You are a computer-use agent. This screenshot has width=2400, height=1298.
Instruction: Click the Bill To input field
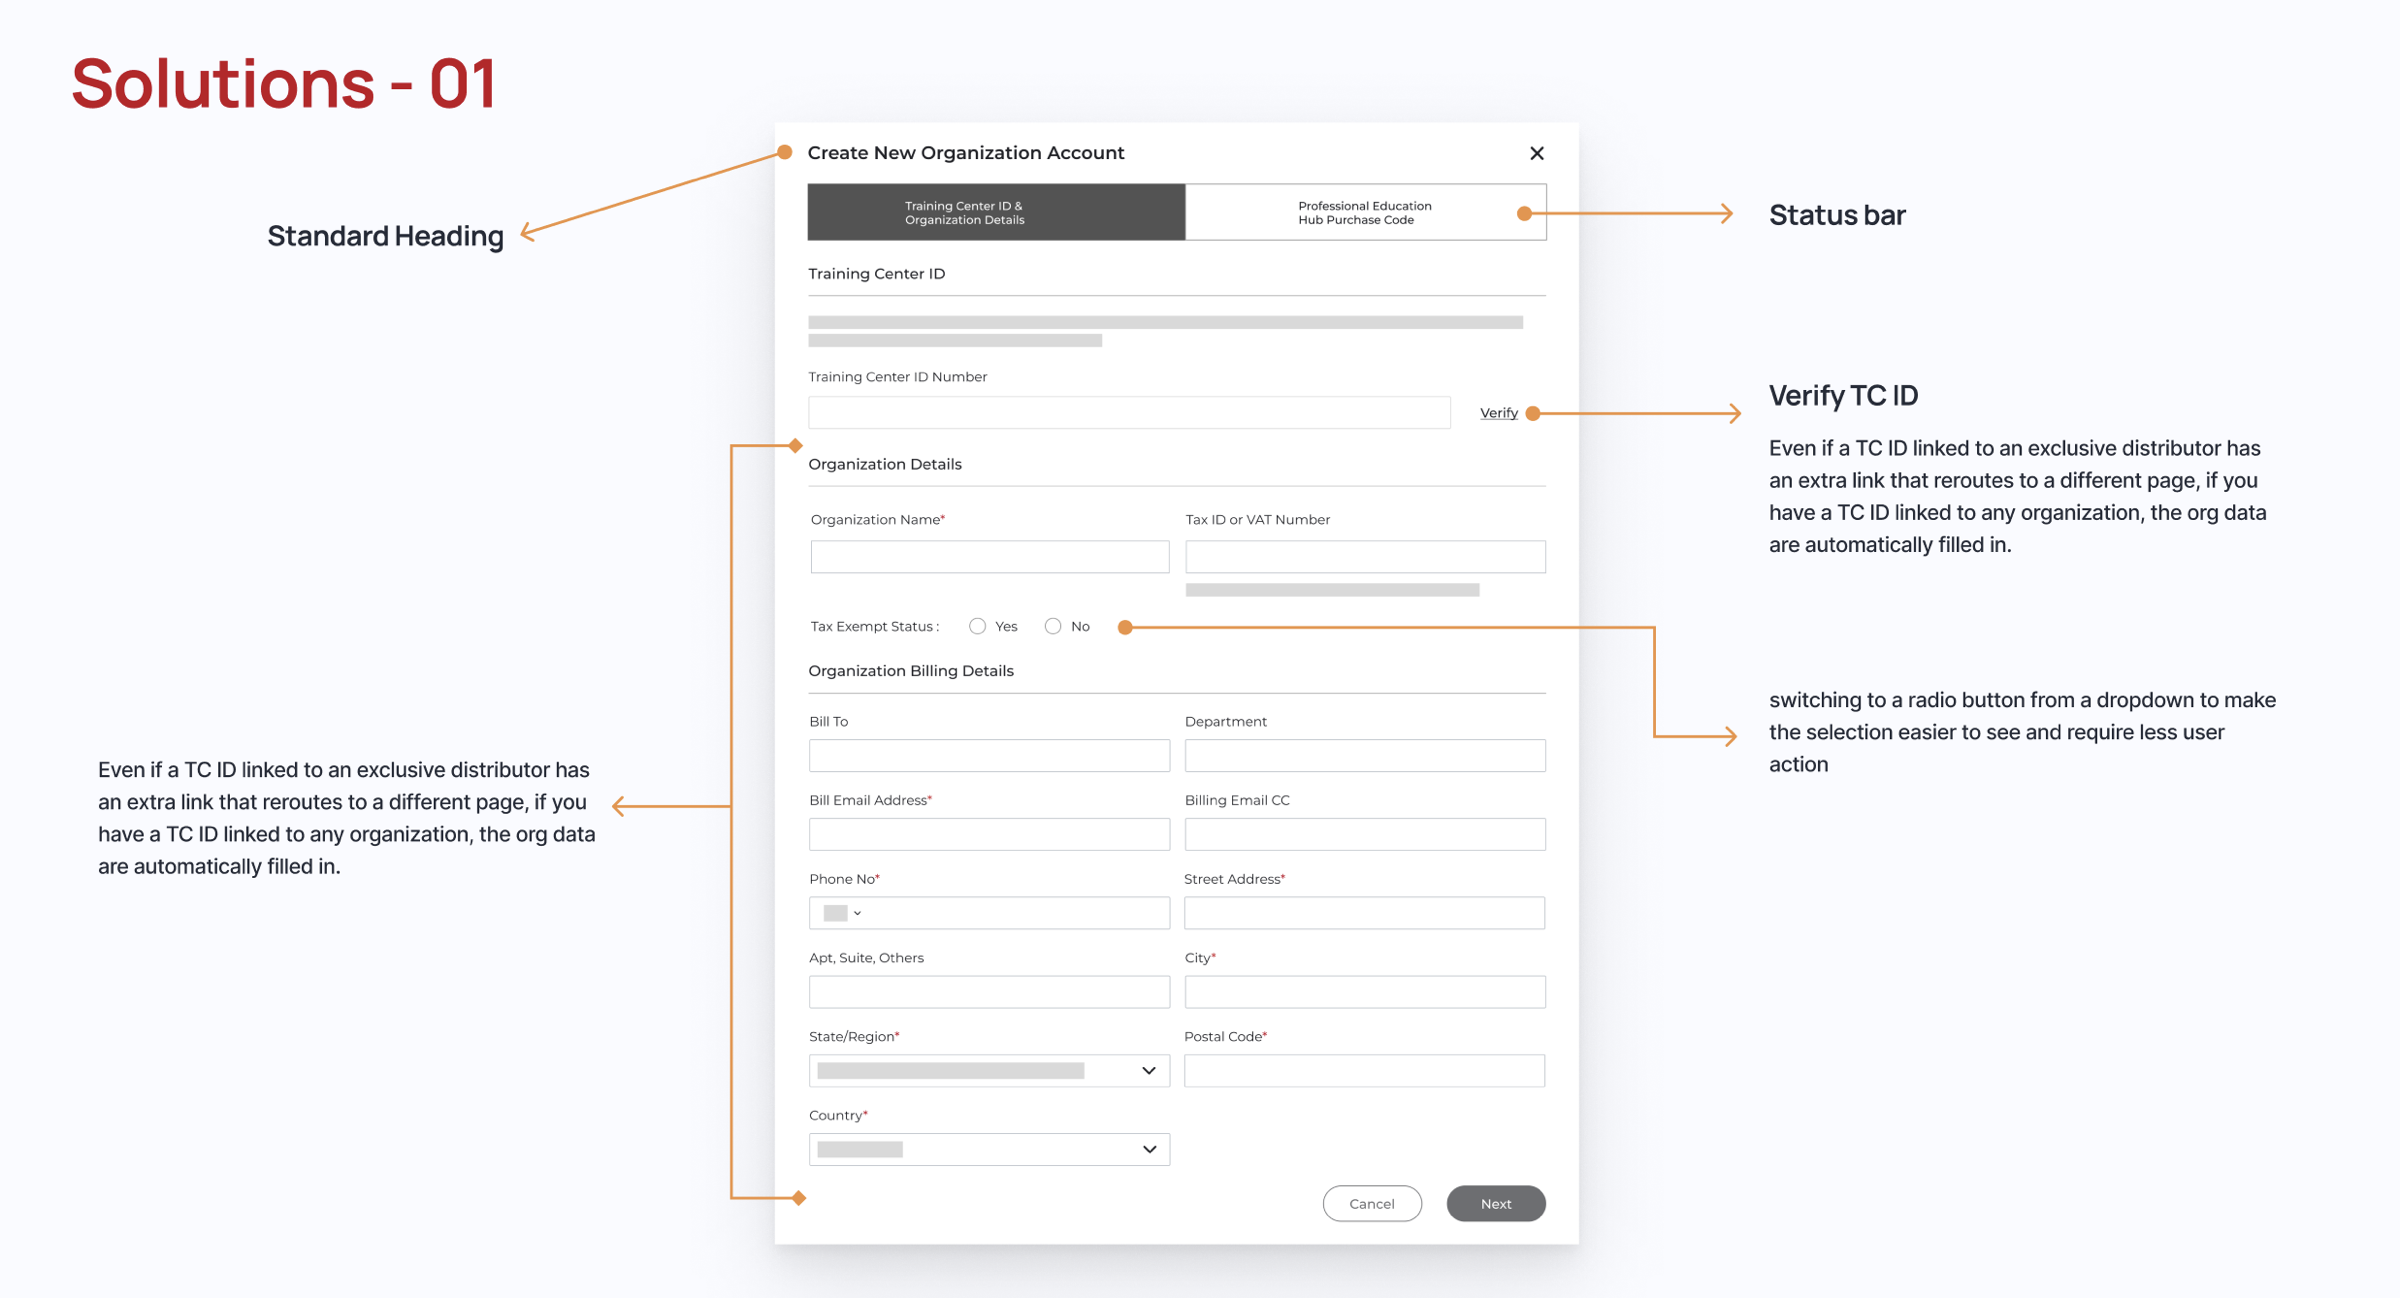pos(989,755)
